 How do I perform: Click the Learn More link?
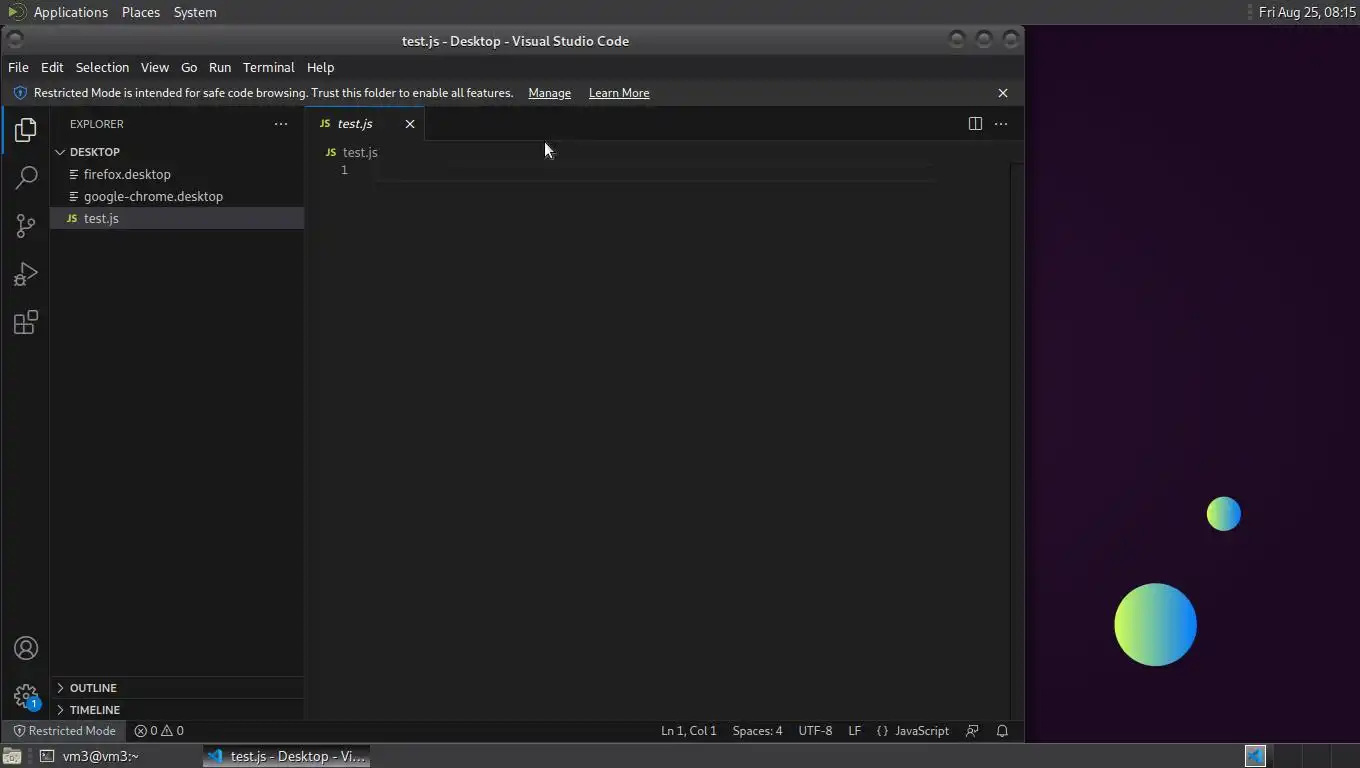(619, 93)
